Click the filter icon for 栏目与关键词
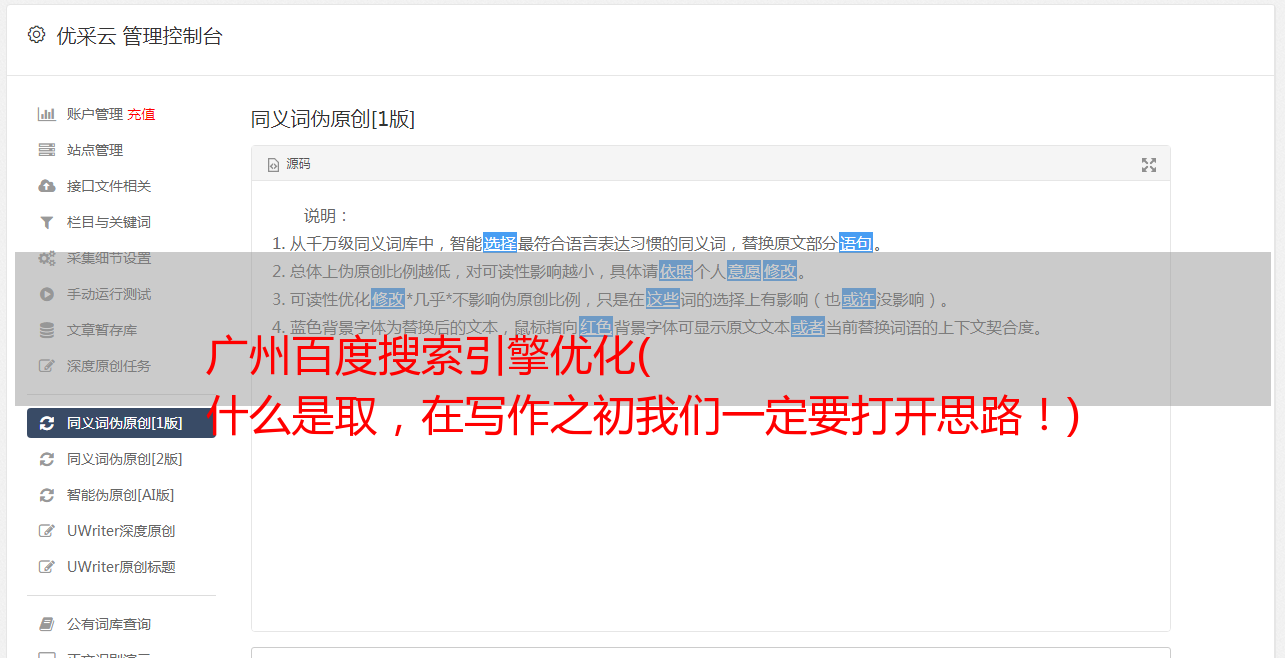This screenshot has height=658, width=1285. click(x=46, y=222)
